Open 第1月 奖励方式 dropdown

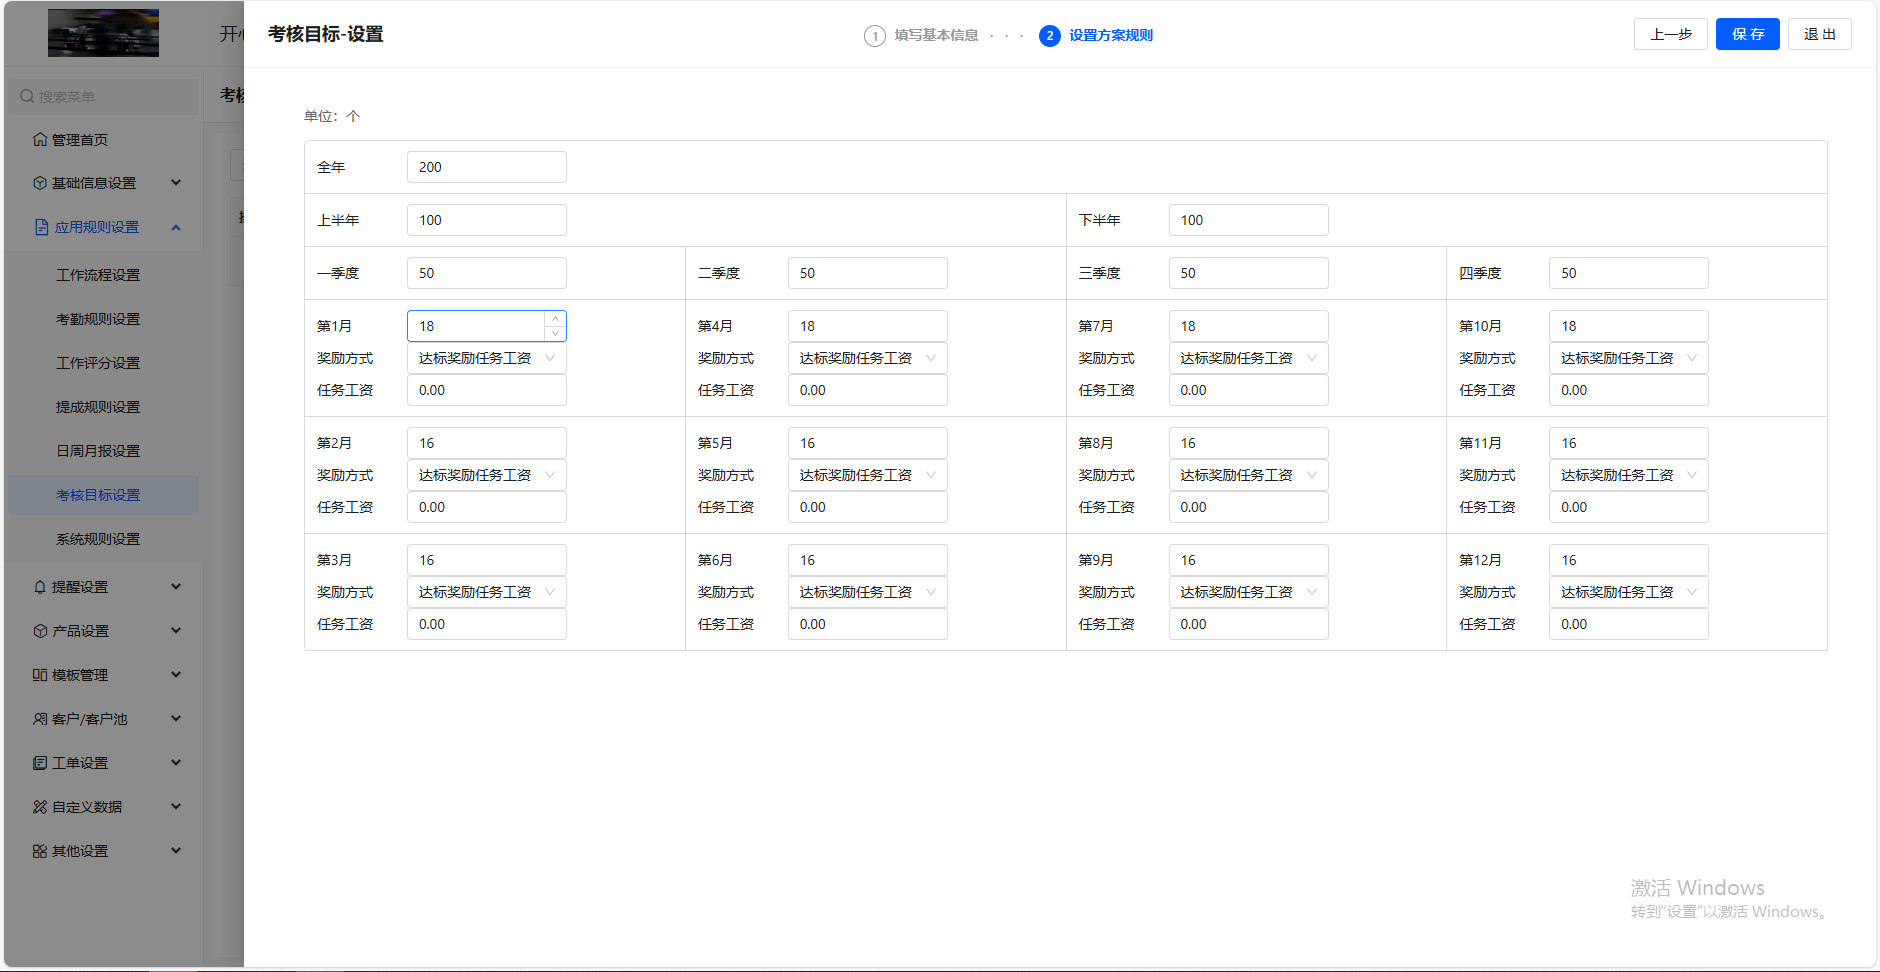(x=487, y=358)
